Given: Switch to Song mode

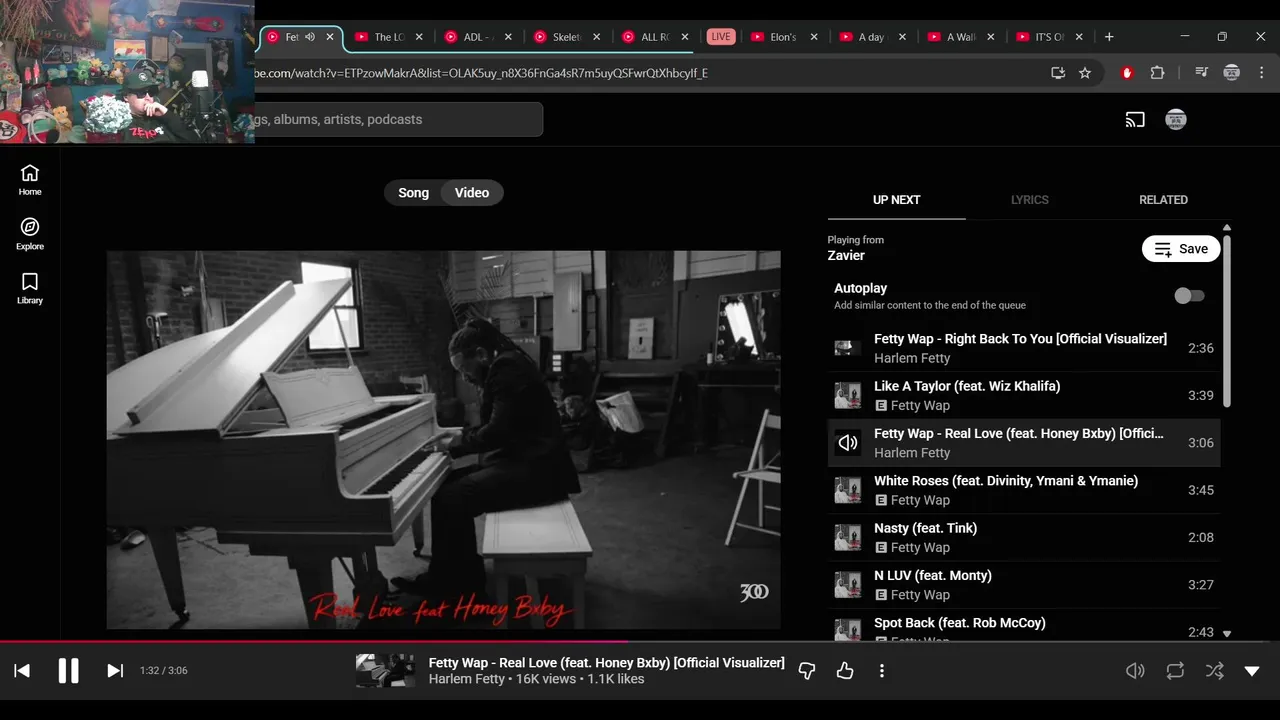Looking at the screenshot, I should pyautogui.click(x=413, y=193).
